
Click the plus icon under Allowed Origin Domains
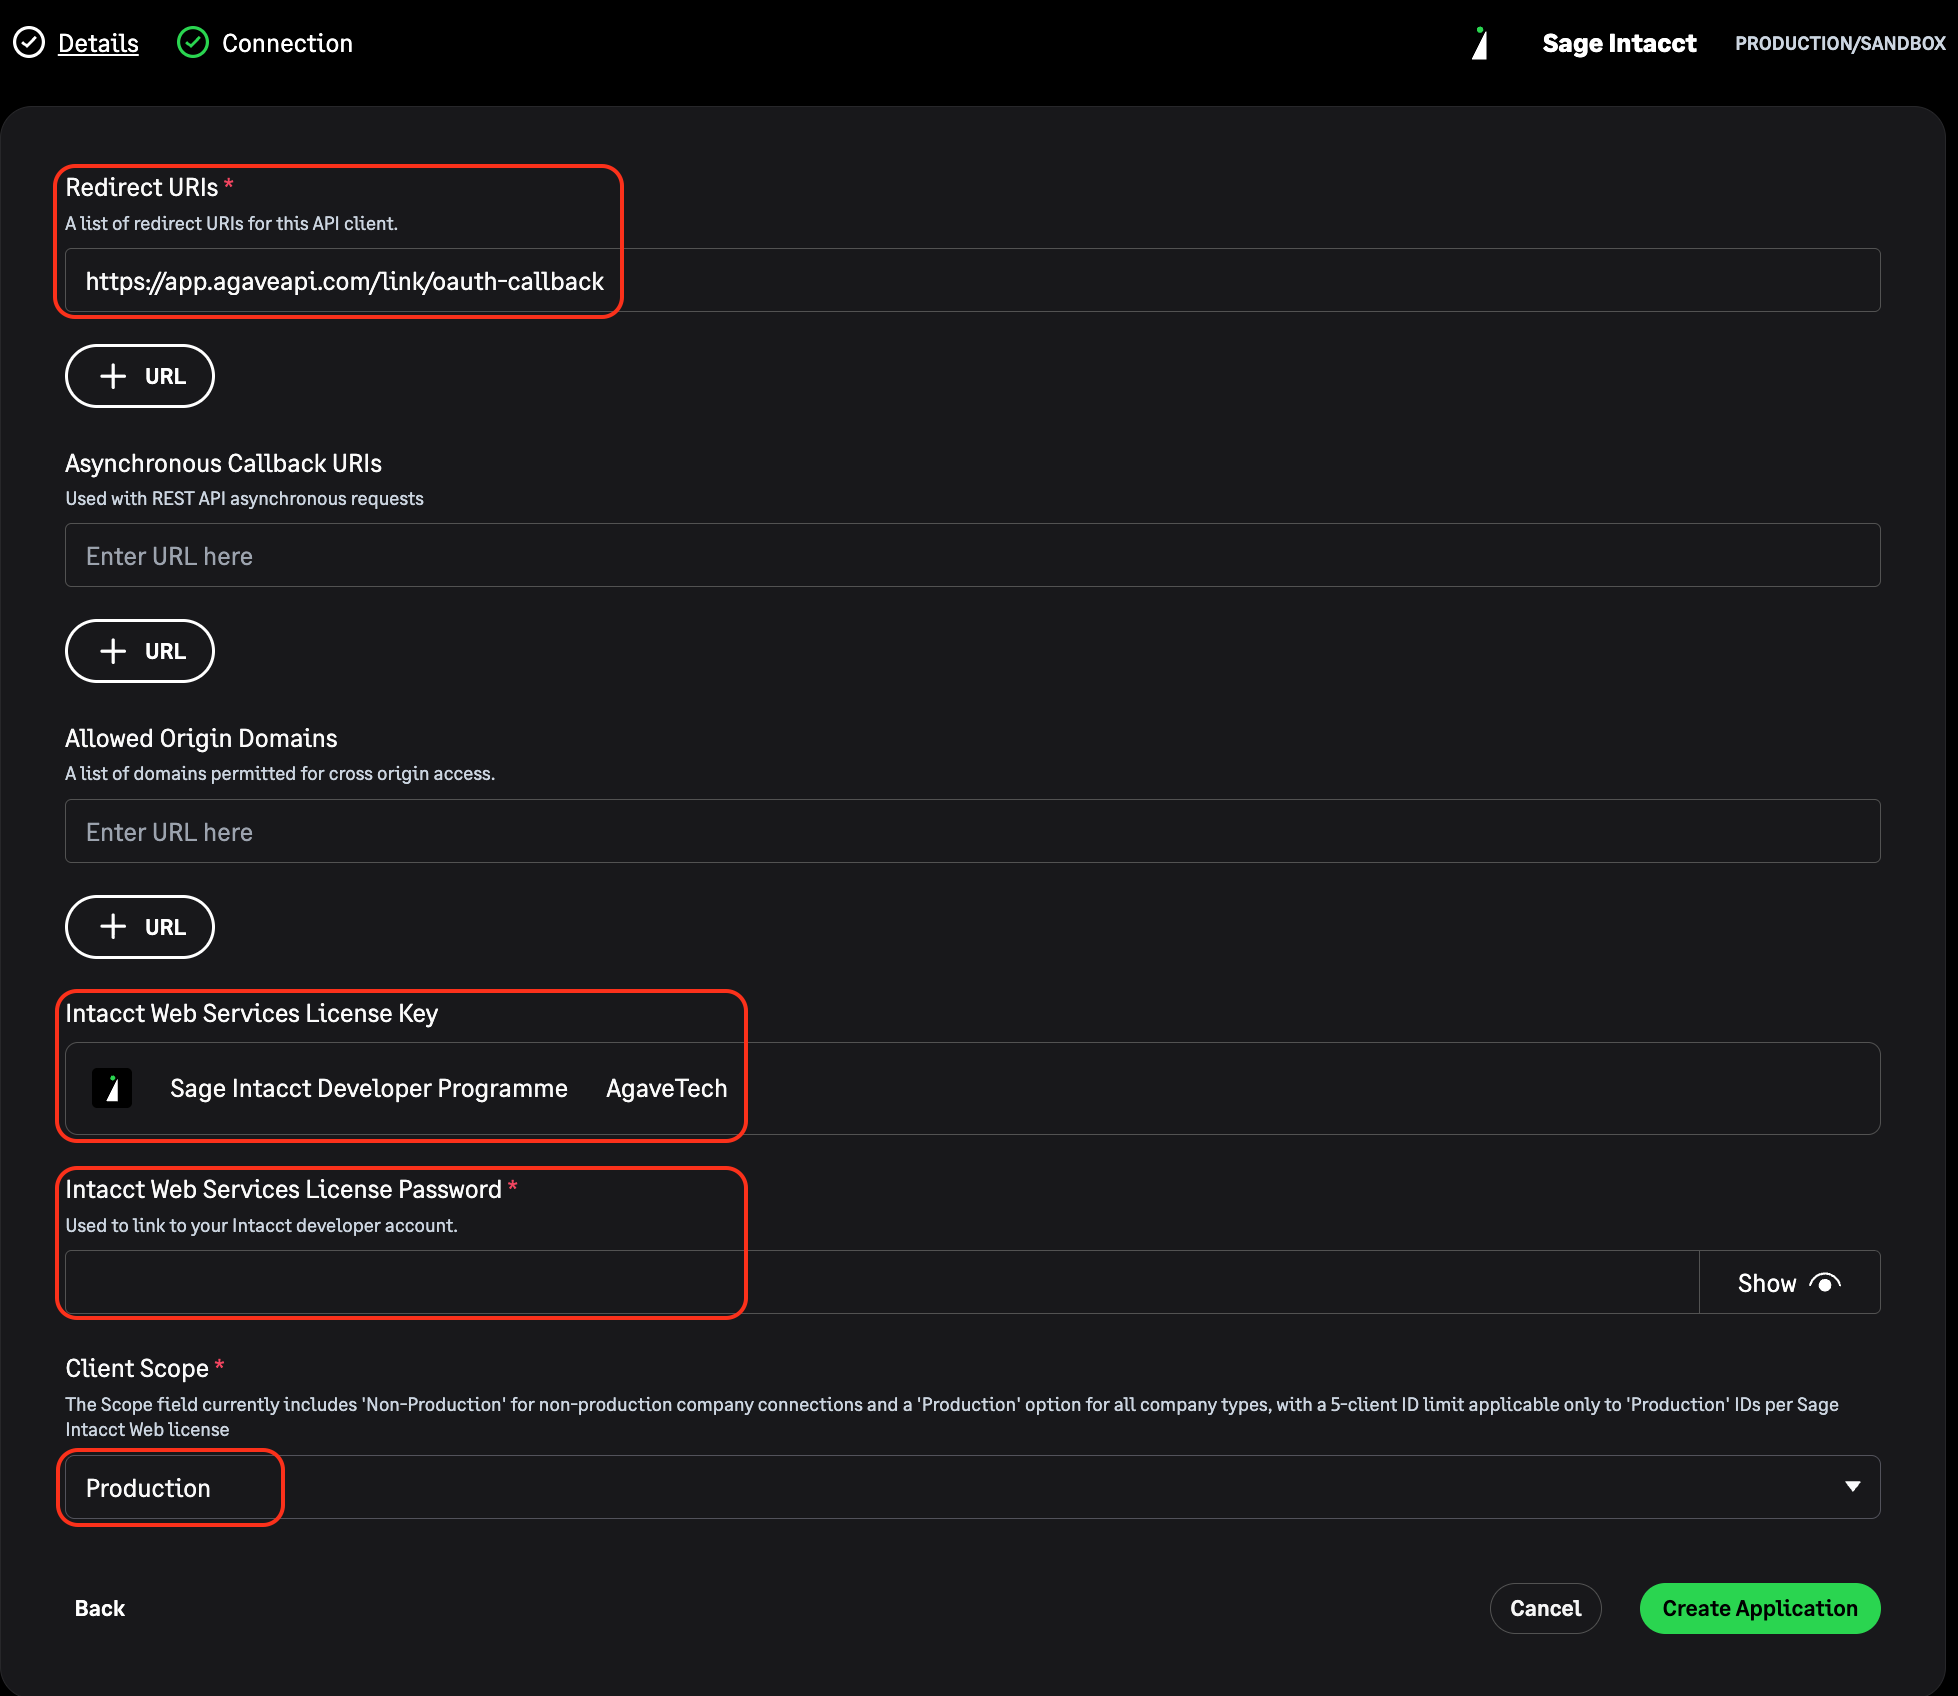(x=113, y=927)
